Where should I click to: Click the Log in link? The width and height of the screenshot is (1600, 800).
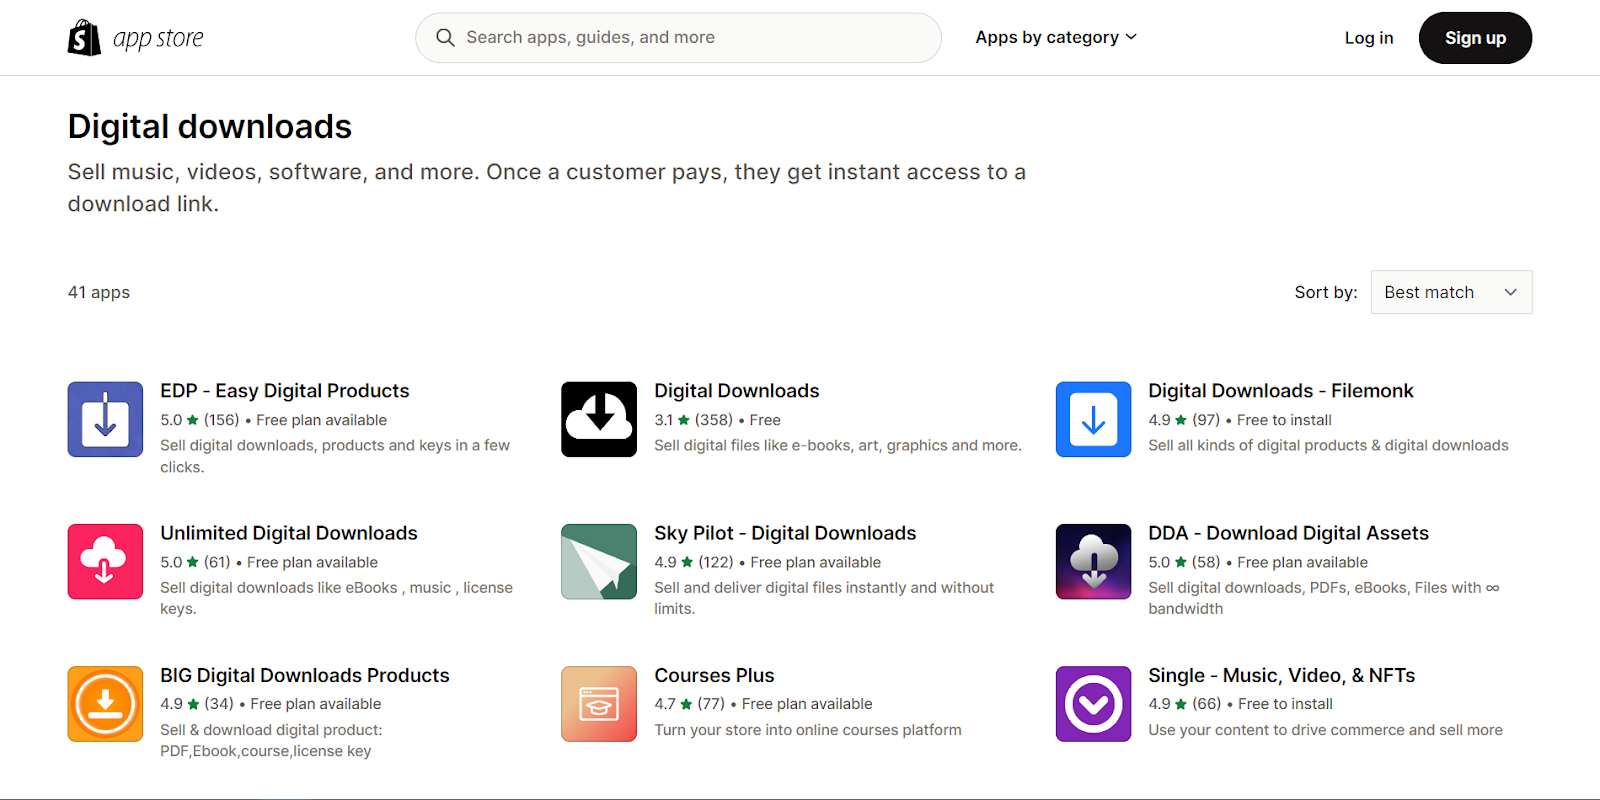tap(1368, 38)
